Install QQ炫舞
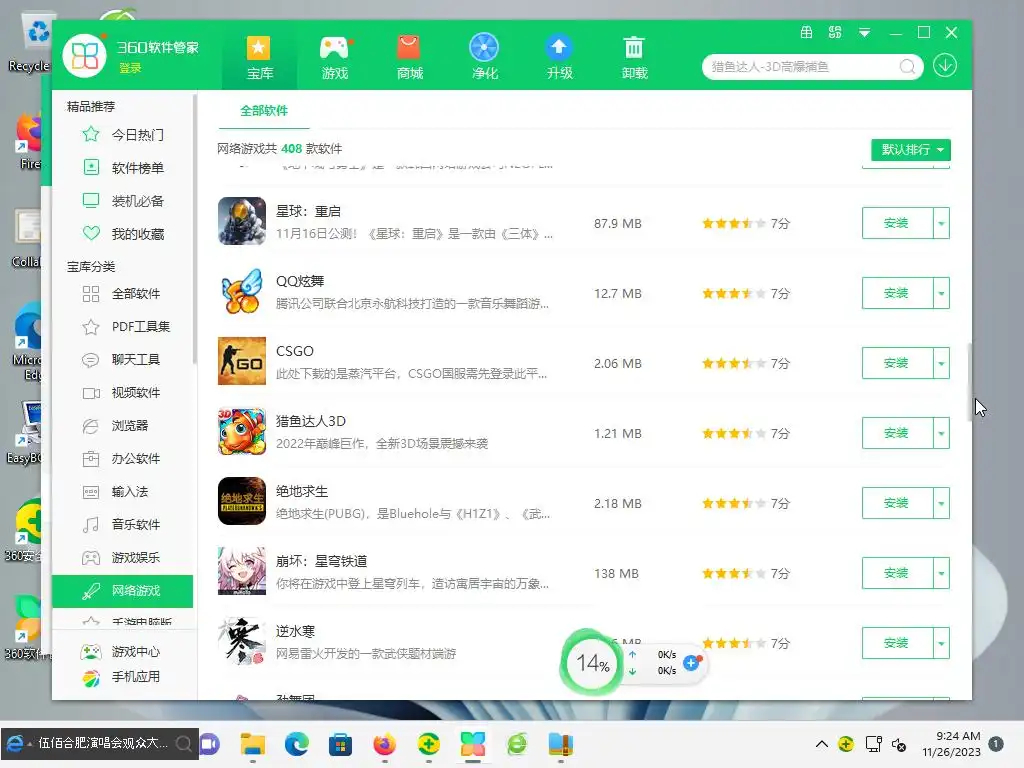1024x768 pixels. 897,293
